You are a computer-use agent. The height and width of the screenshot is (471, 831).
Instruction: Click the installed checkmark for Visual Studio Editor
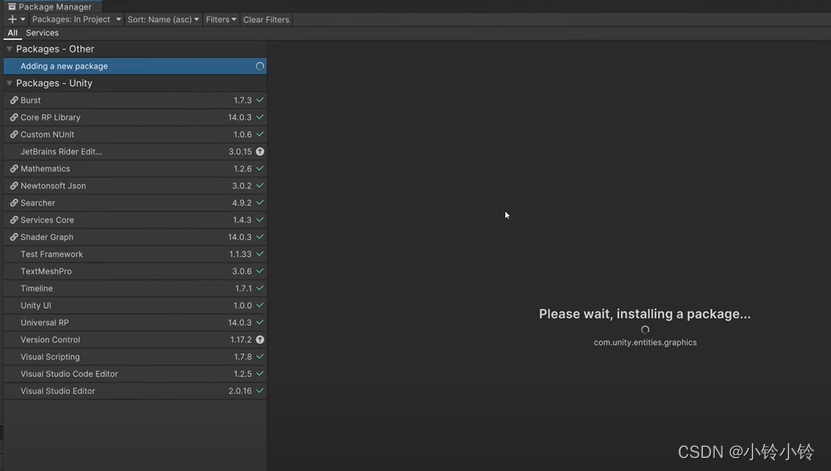pos(260,390)
